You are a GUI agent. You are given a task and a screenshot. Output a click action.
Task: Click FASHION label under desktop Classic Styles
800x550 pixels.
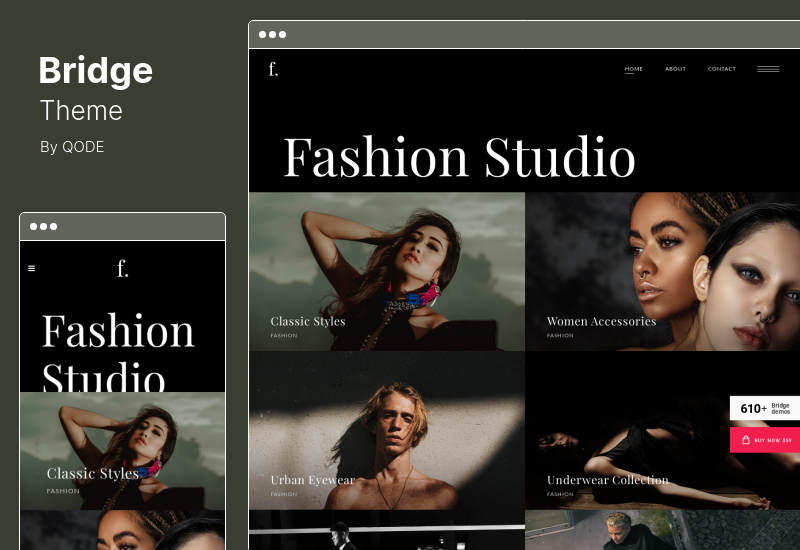(284, 335)
